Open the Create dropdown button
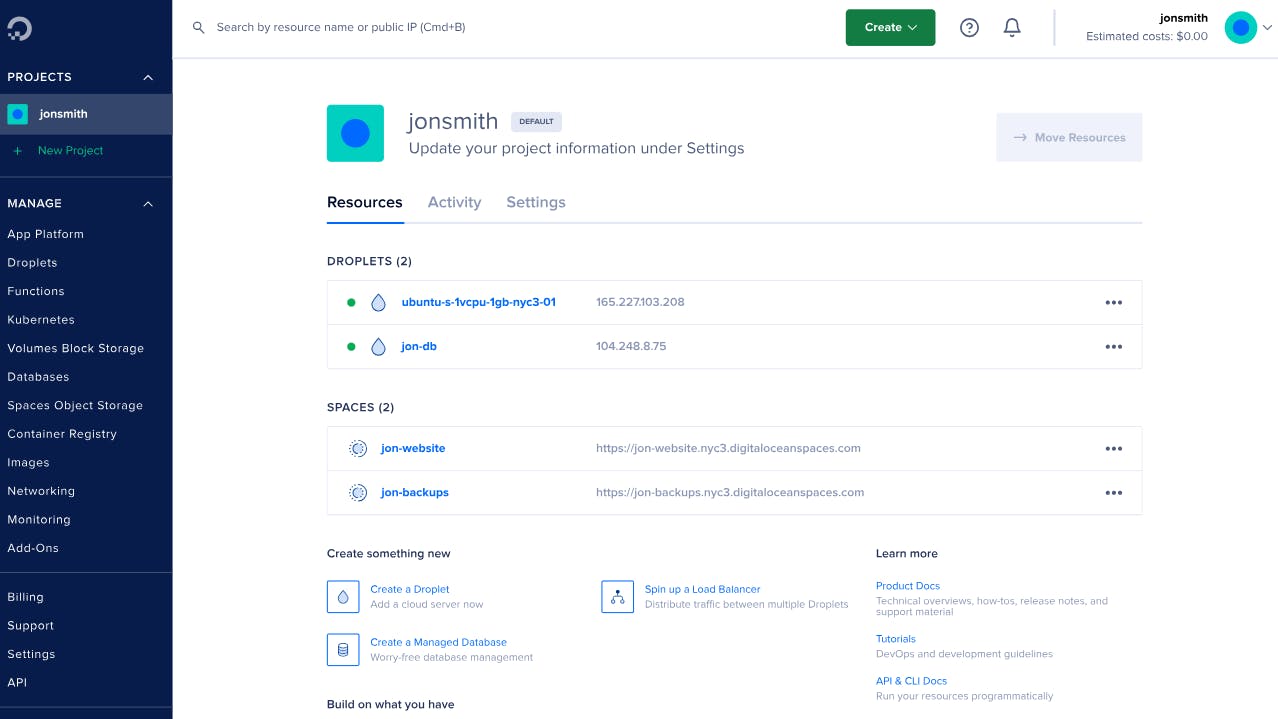The width and height of the screenshot is (1278, 719). 890,28
